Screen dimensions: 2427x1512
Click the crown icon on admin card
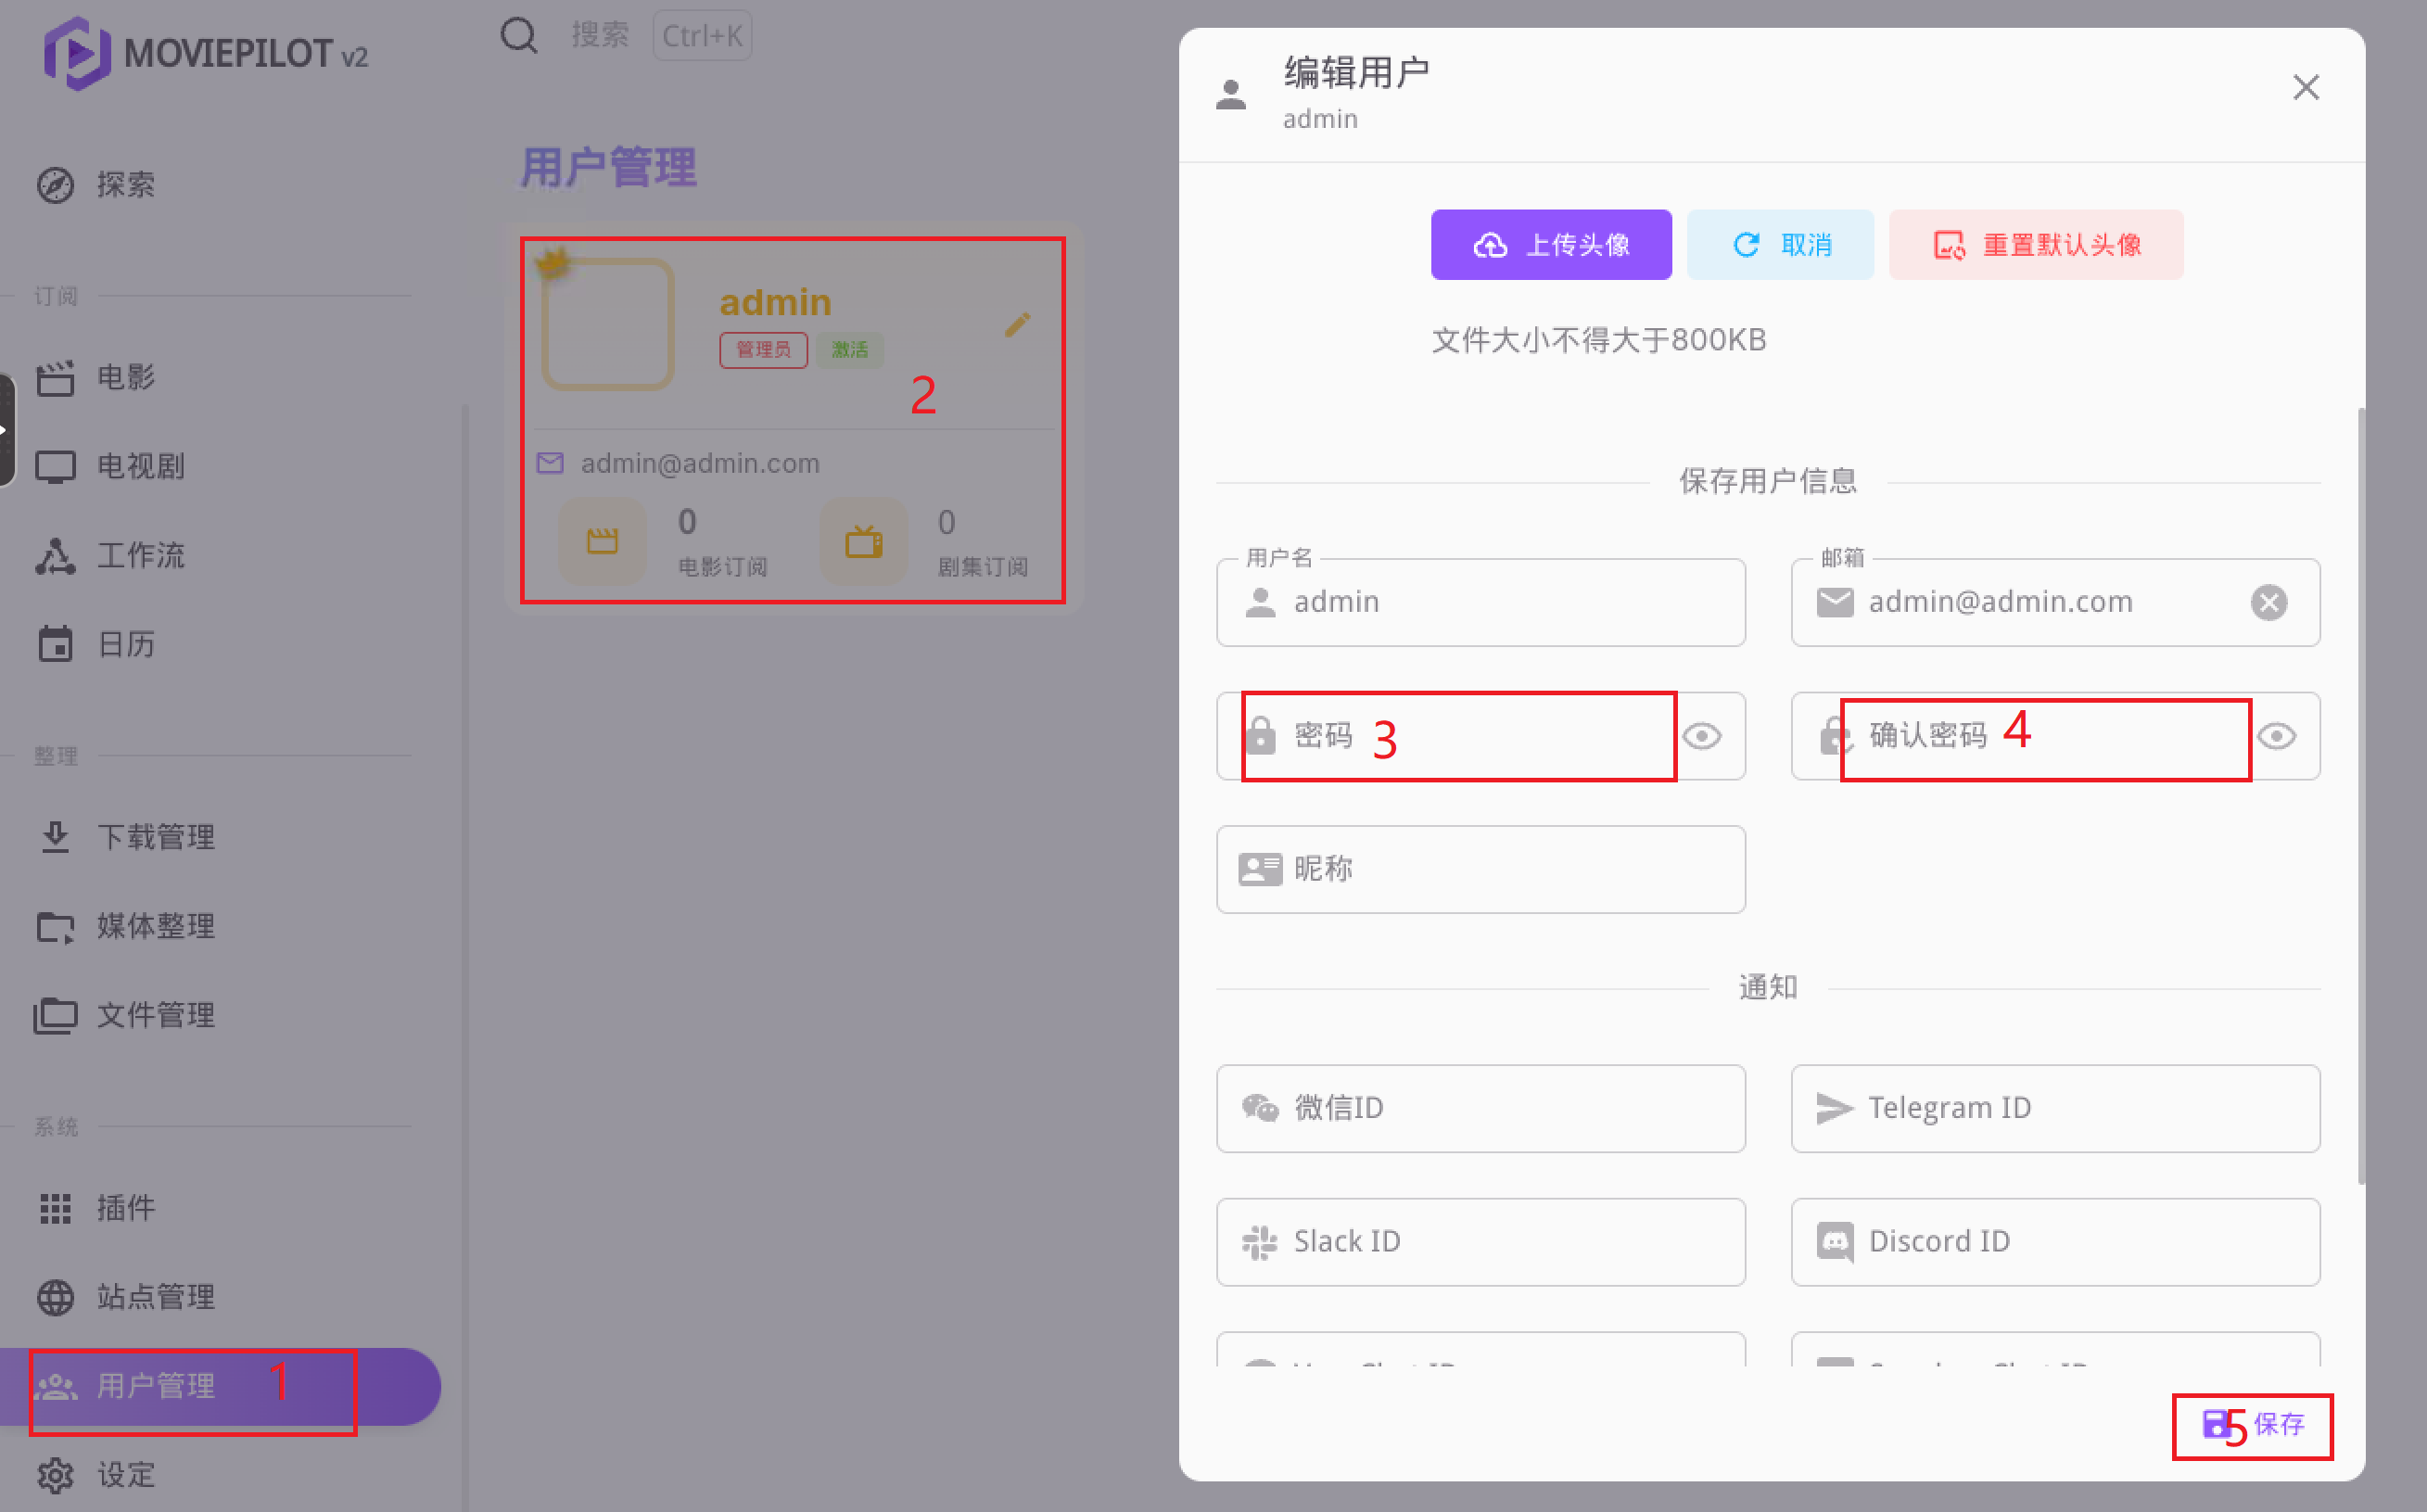[x=553, y=263]
